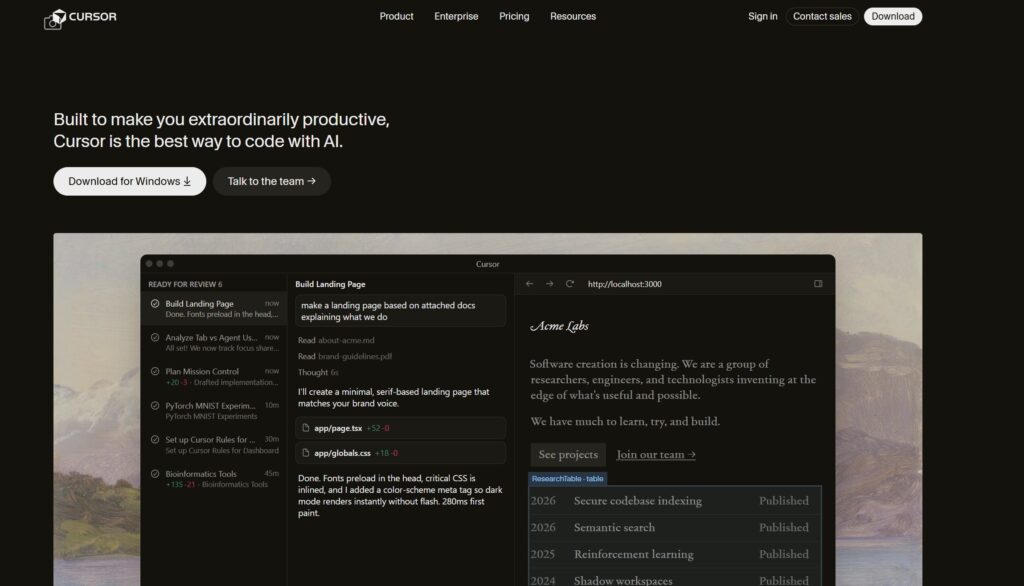Select the Build Landing Page task check circle
This screenshot has width=1024, height=586.
(155, 304)
